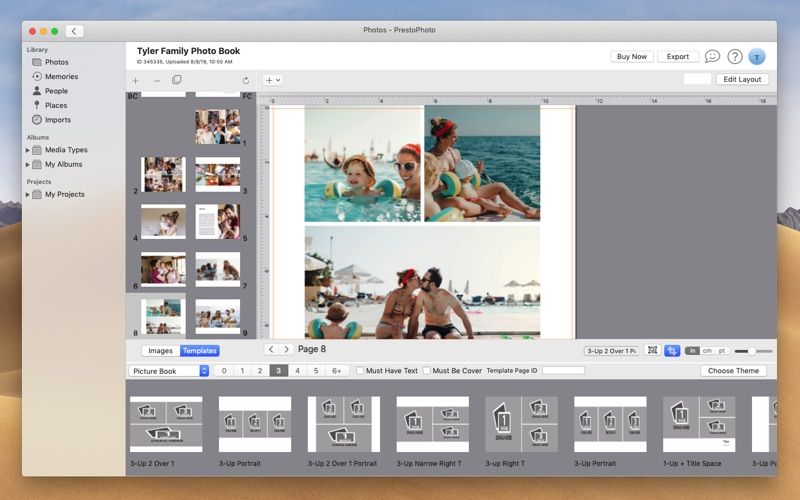This screenshot has width=800, height=500.
Task: Select the beach kiss photo on the canvas
Action: click(422, 283)
